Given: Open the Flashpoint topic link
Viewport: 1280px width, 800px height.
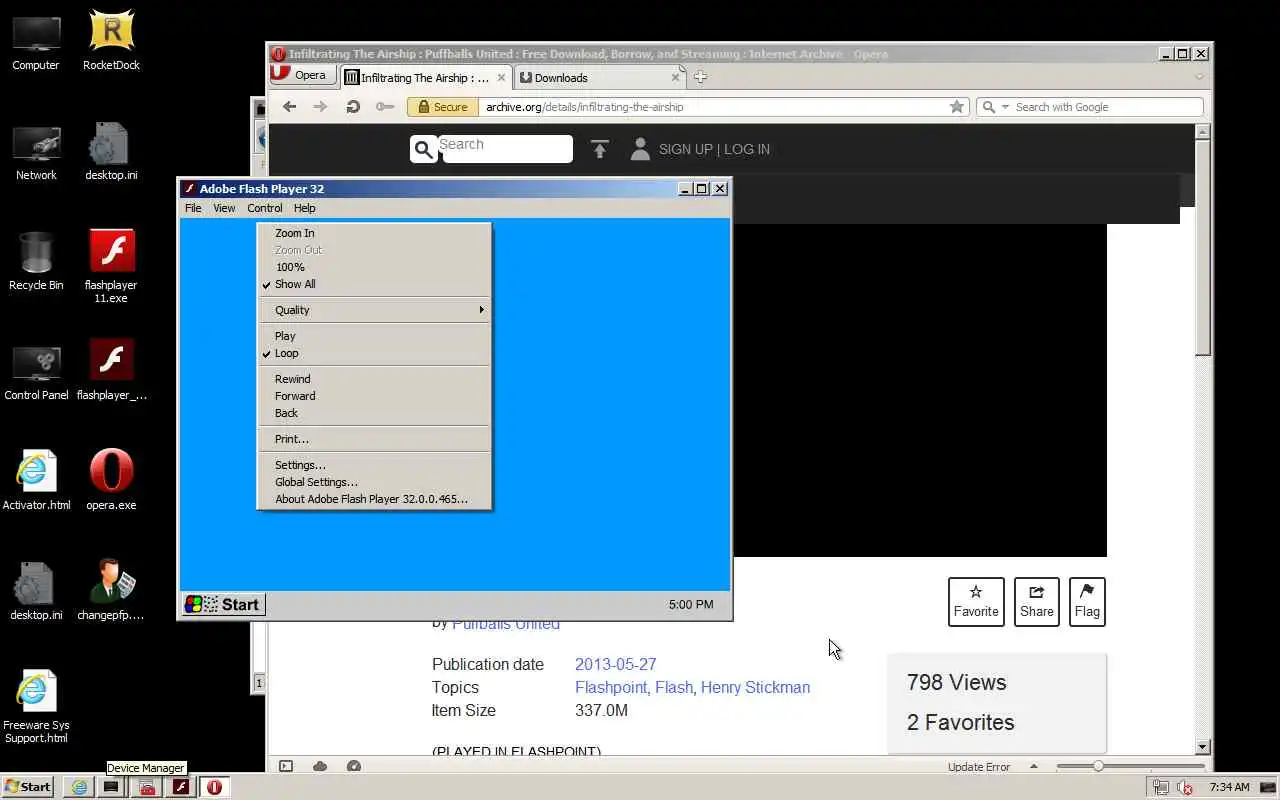Looking at the screenshot, I should coord(612,687).
